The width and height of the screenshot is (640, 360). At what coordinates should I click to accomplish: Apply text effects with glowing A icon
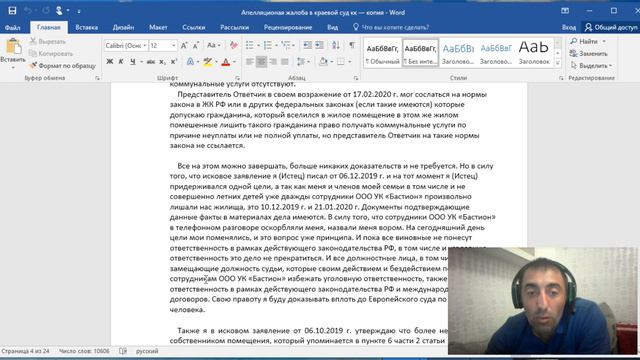[190, 62]
